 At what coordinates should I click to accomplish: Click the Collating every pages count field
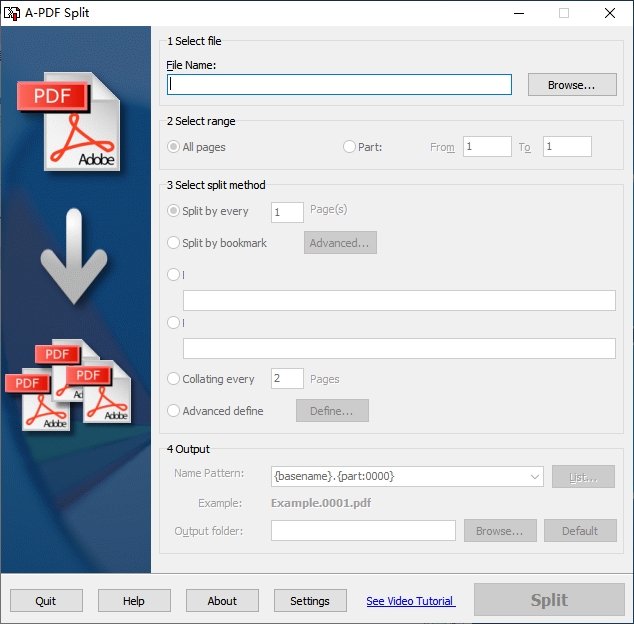(x=287, y=379)
